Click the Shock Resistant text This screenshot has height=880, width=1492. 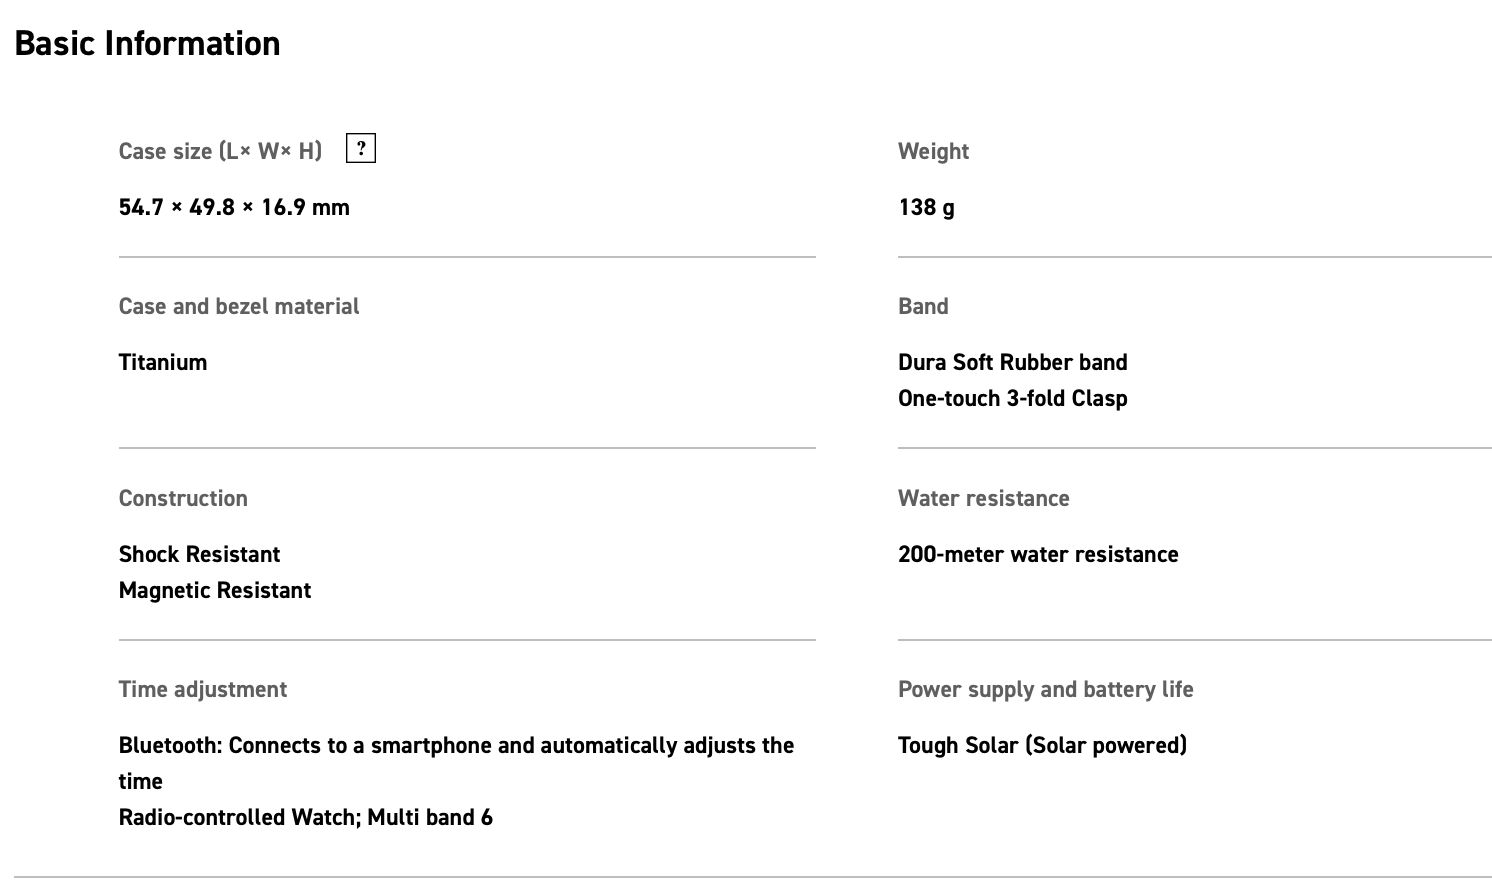[199, 554]
